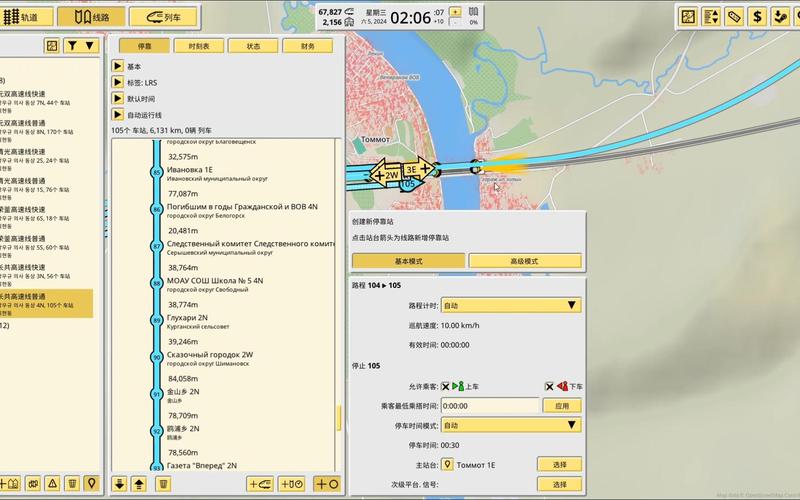
Task: Add a timed schedule entry with clock icon
Action: pos(291,484)
